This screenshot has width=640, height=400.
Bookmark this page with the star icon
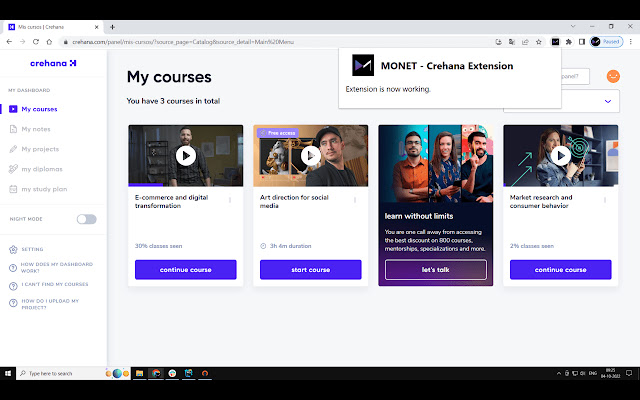tap(539, 42)
